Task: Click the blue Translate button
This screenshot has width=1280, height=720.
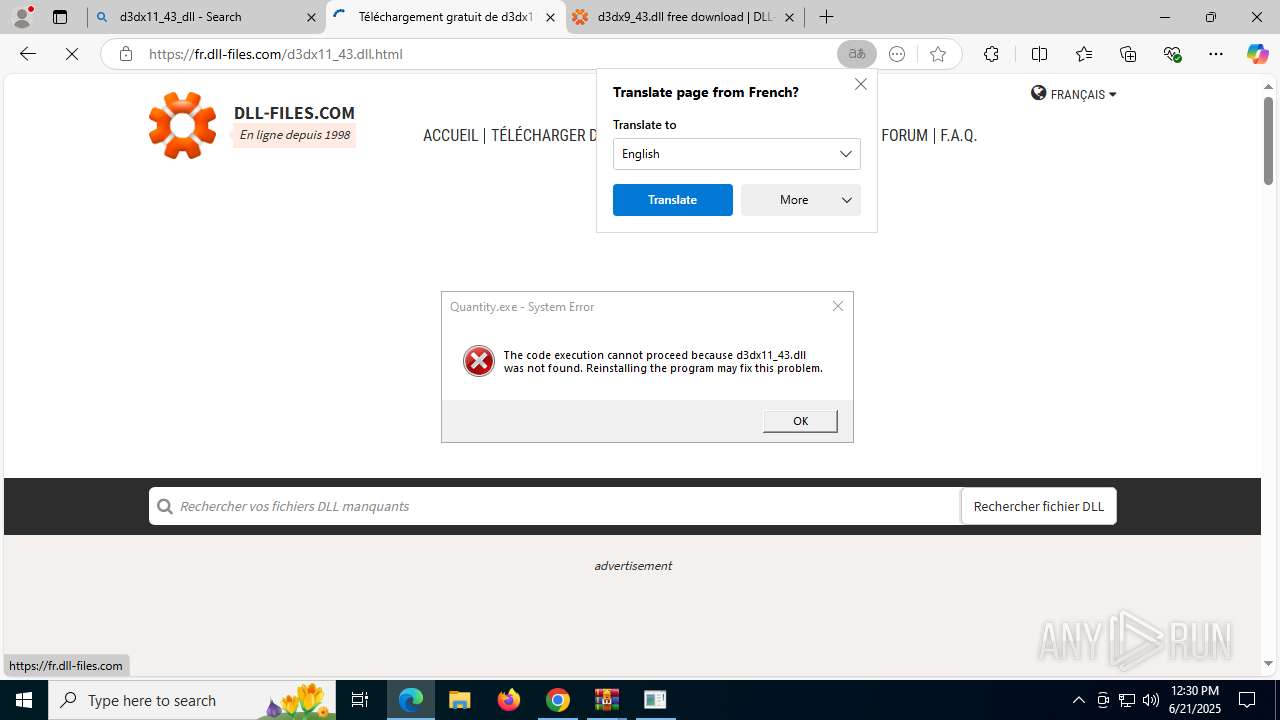Action: pos(672,200)
